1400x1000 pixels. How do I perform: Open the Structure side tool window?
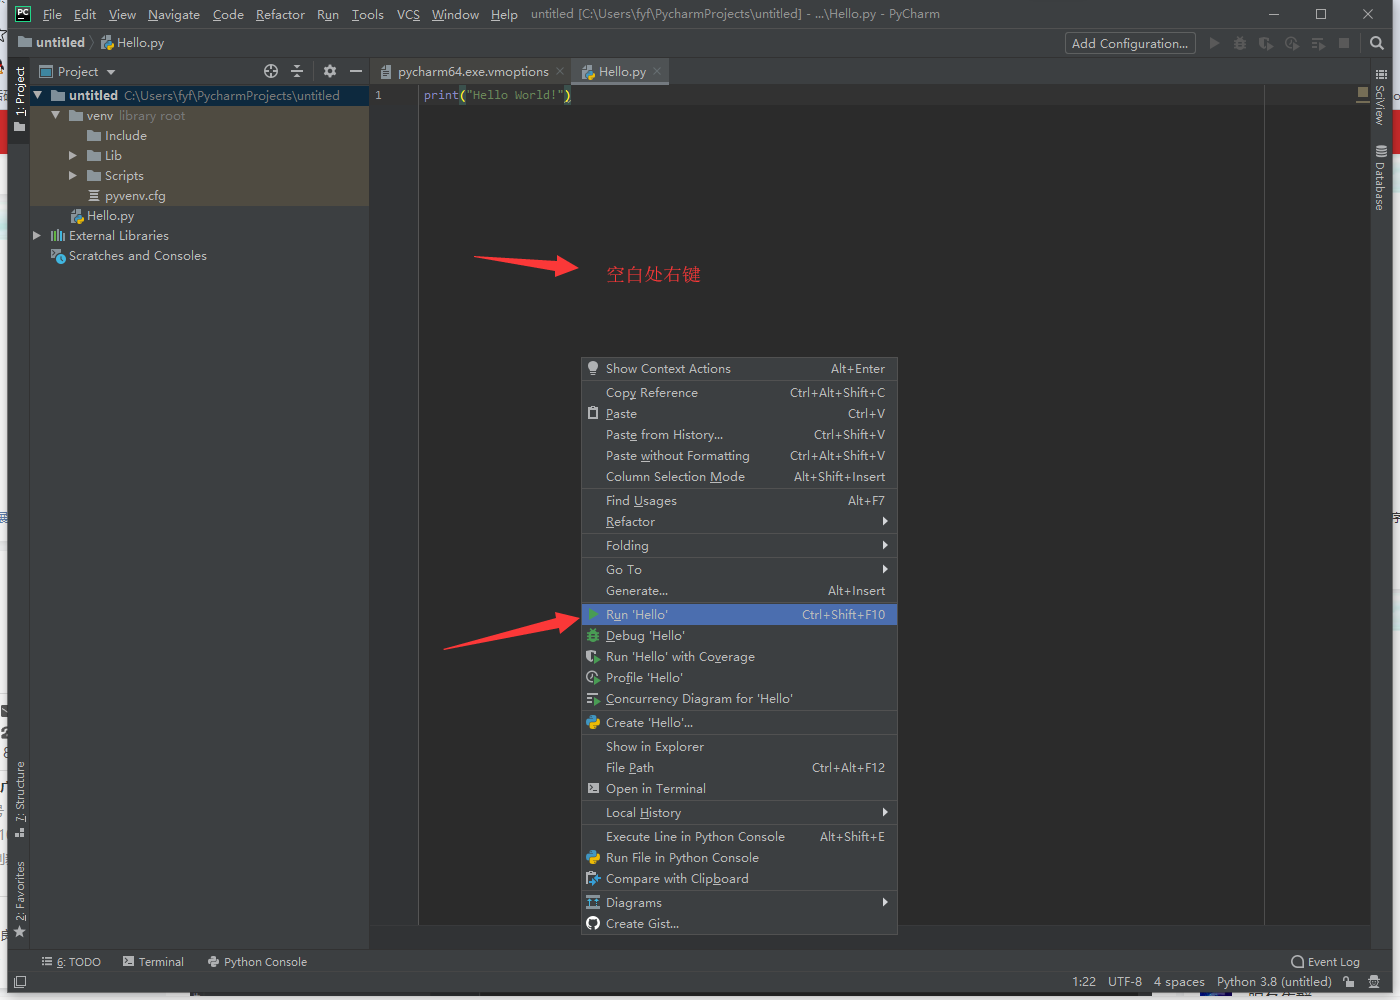(x=19, y=798)
